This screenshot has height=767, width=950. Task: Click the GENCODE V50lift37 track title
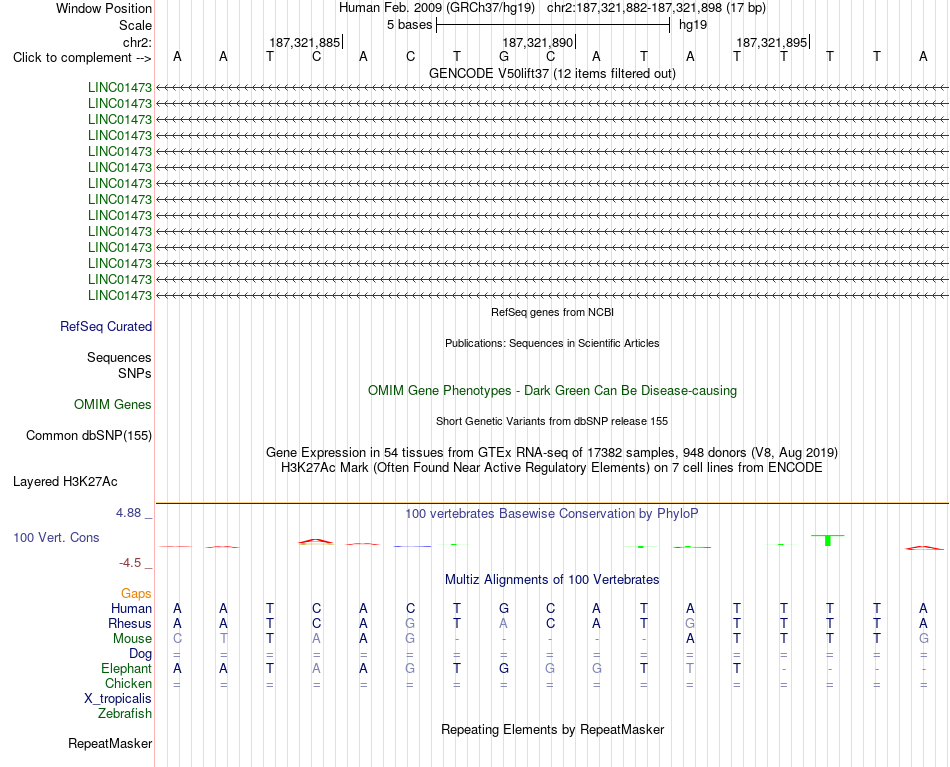tap(552, 73)
